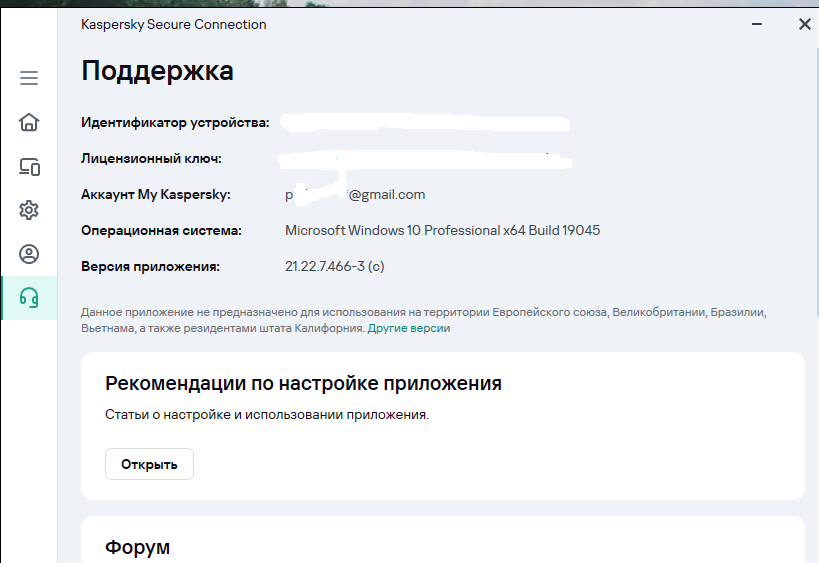Click the 'Идентификатор устройства:' label
Viewport: 819px width, 563px height.
175,123
